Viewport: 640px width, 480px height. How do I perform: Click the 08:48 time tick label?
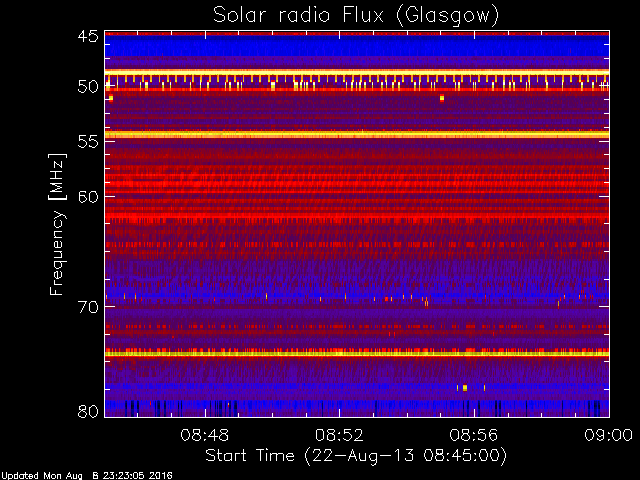204,435
